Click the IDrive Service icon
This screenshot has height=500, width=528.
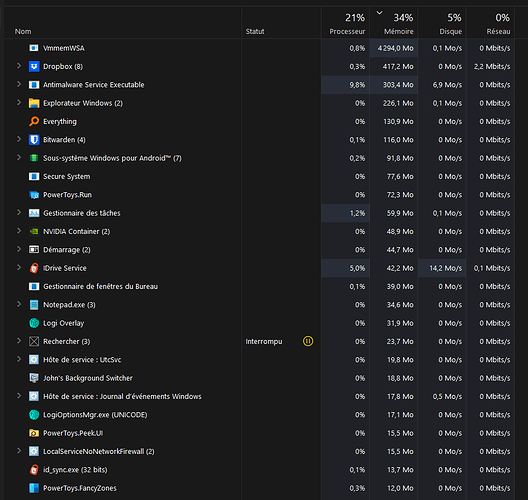click(x=34, y=268)
